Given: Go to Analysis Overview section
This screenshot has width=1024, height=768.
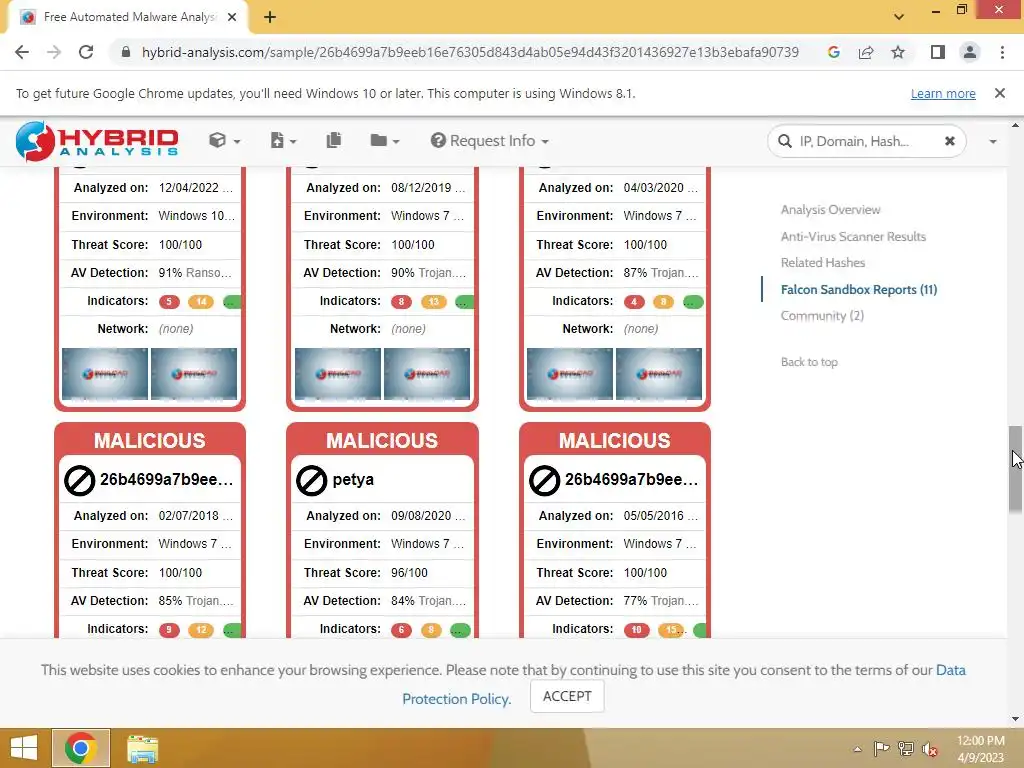Looking at the screenshot, I should (830, 210).
